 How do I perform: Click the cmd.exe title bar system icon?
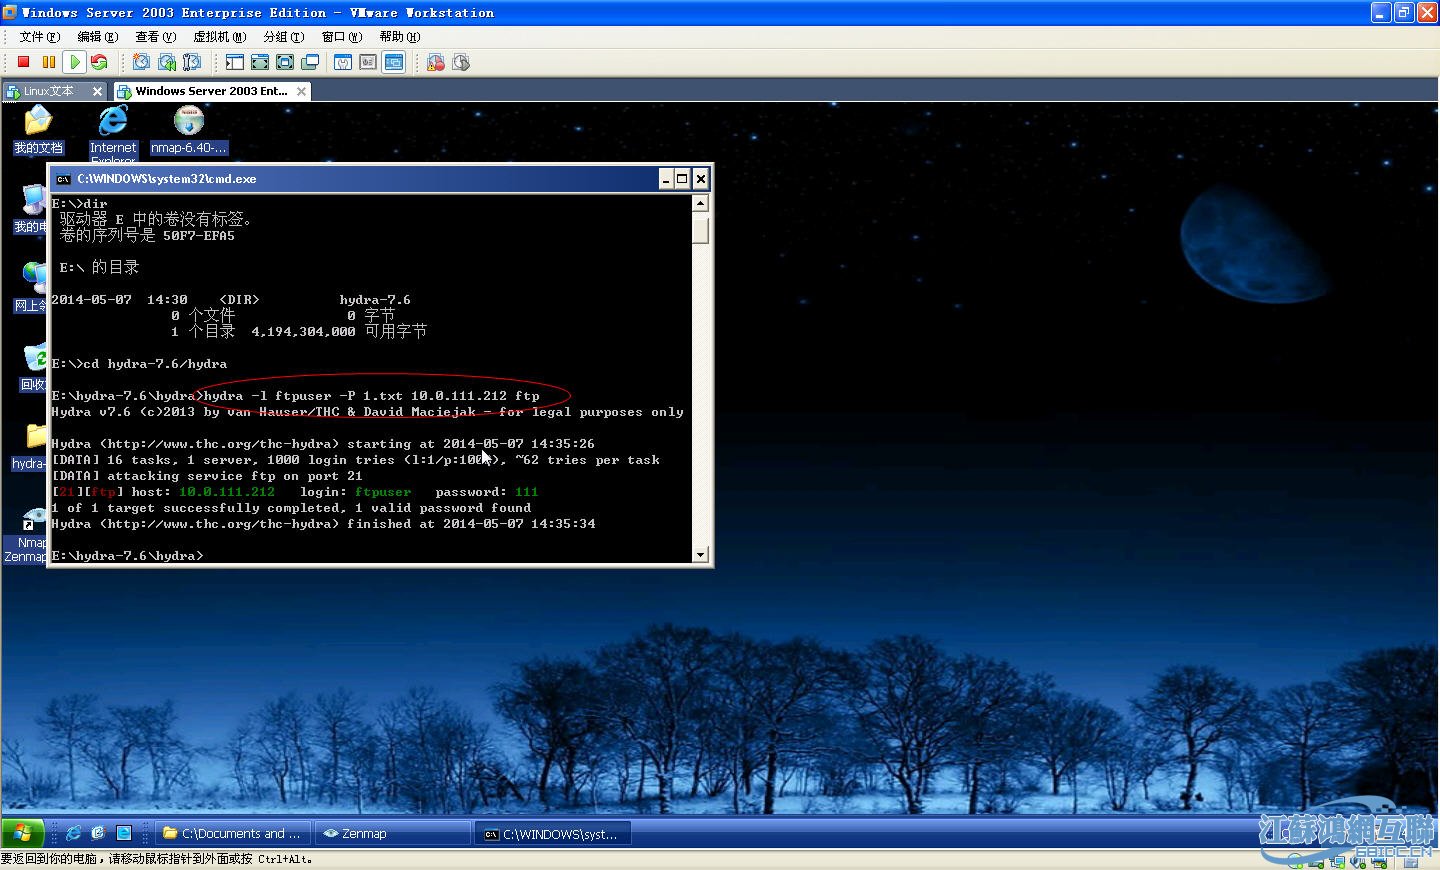(x=63, y=179)
